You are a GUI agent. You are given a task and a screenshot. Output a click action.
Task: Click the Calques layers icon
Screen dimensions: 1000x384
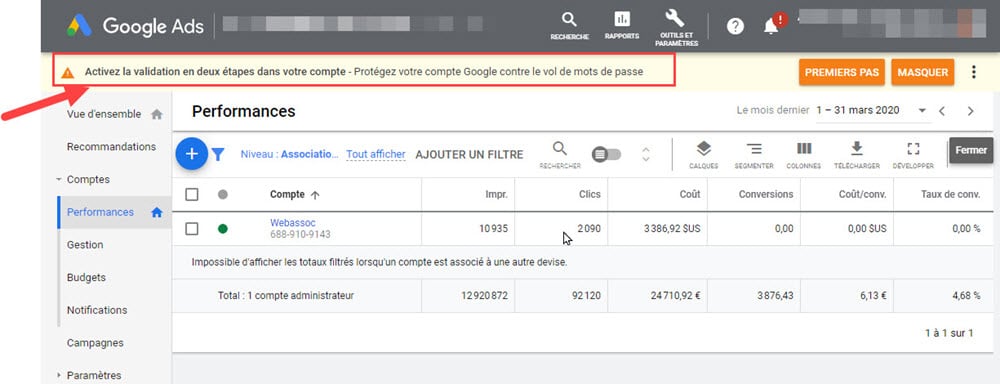pyautogui.click(x=703, y=149)
